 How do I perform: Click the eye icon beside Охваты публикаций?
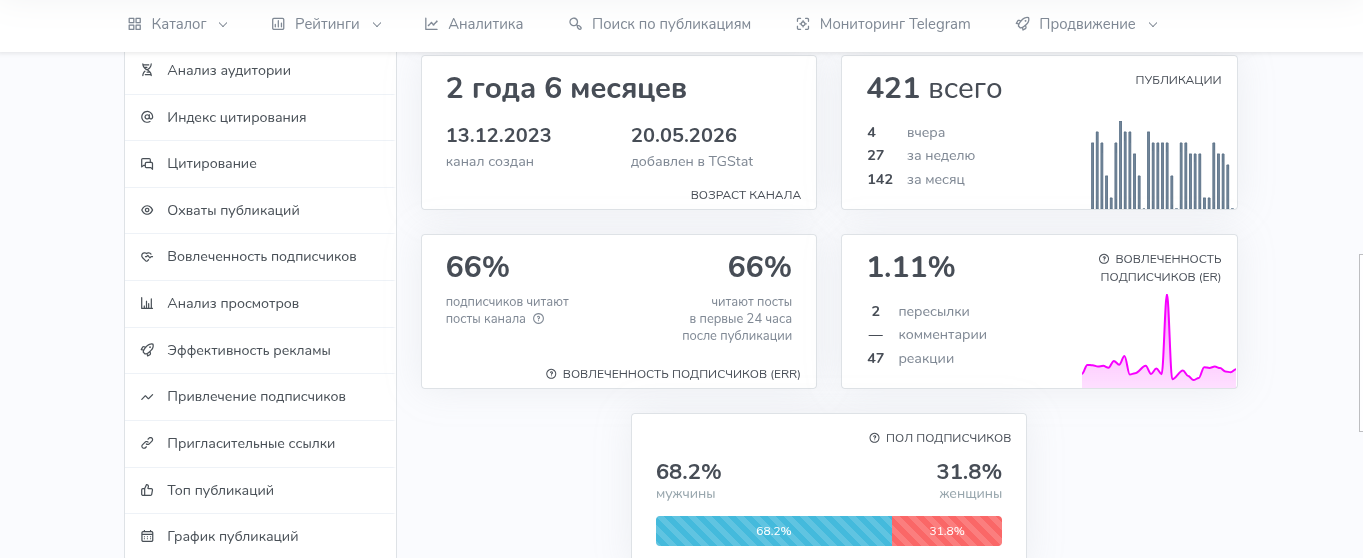[x=147, y=210]
